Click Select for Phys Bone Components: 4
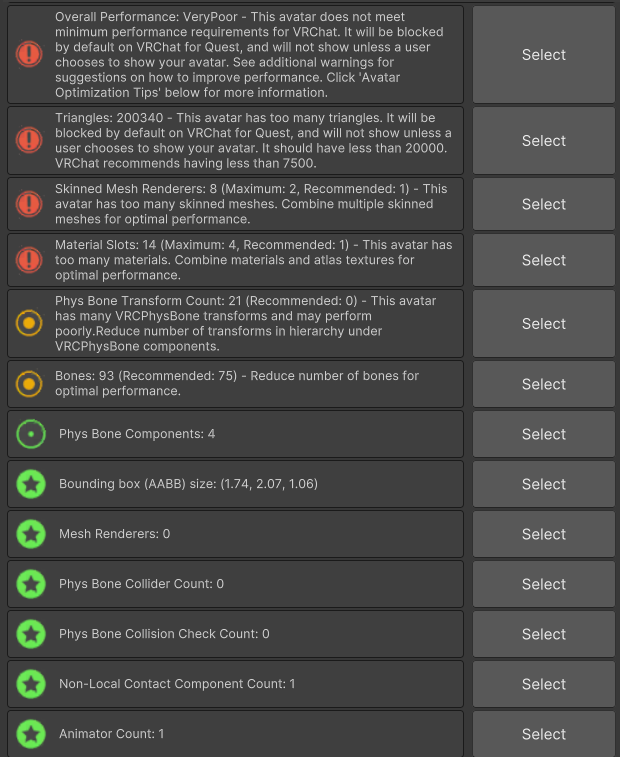620x757 pixels. 544,434
